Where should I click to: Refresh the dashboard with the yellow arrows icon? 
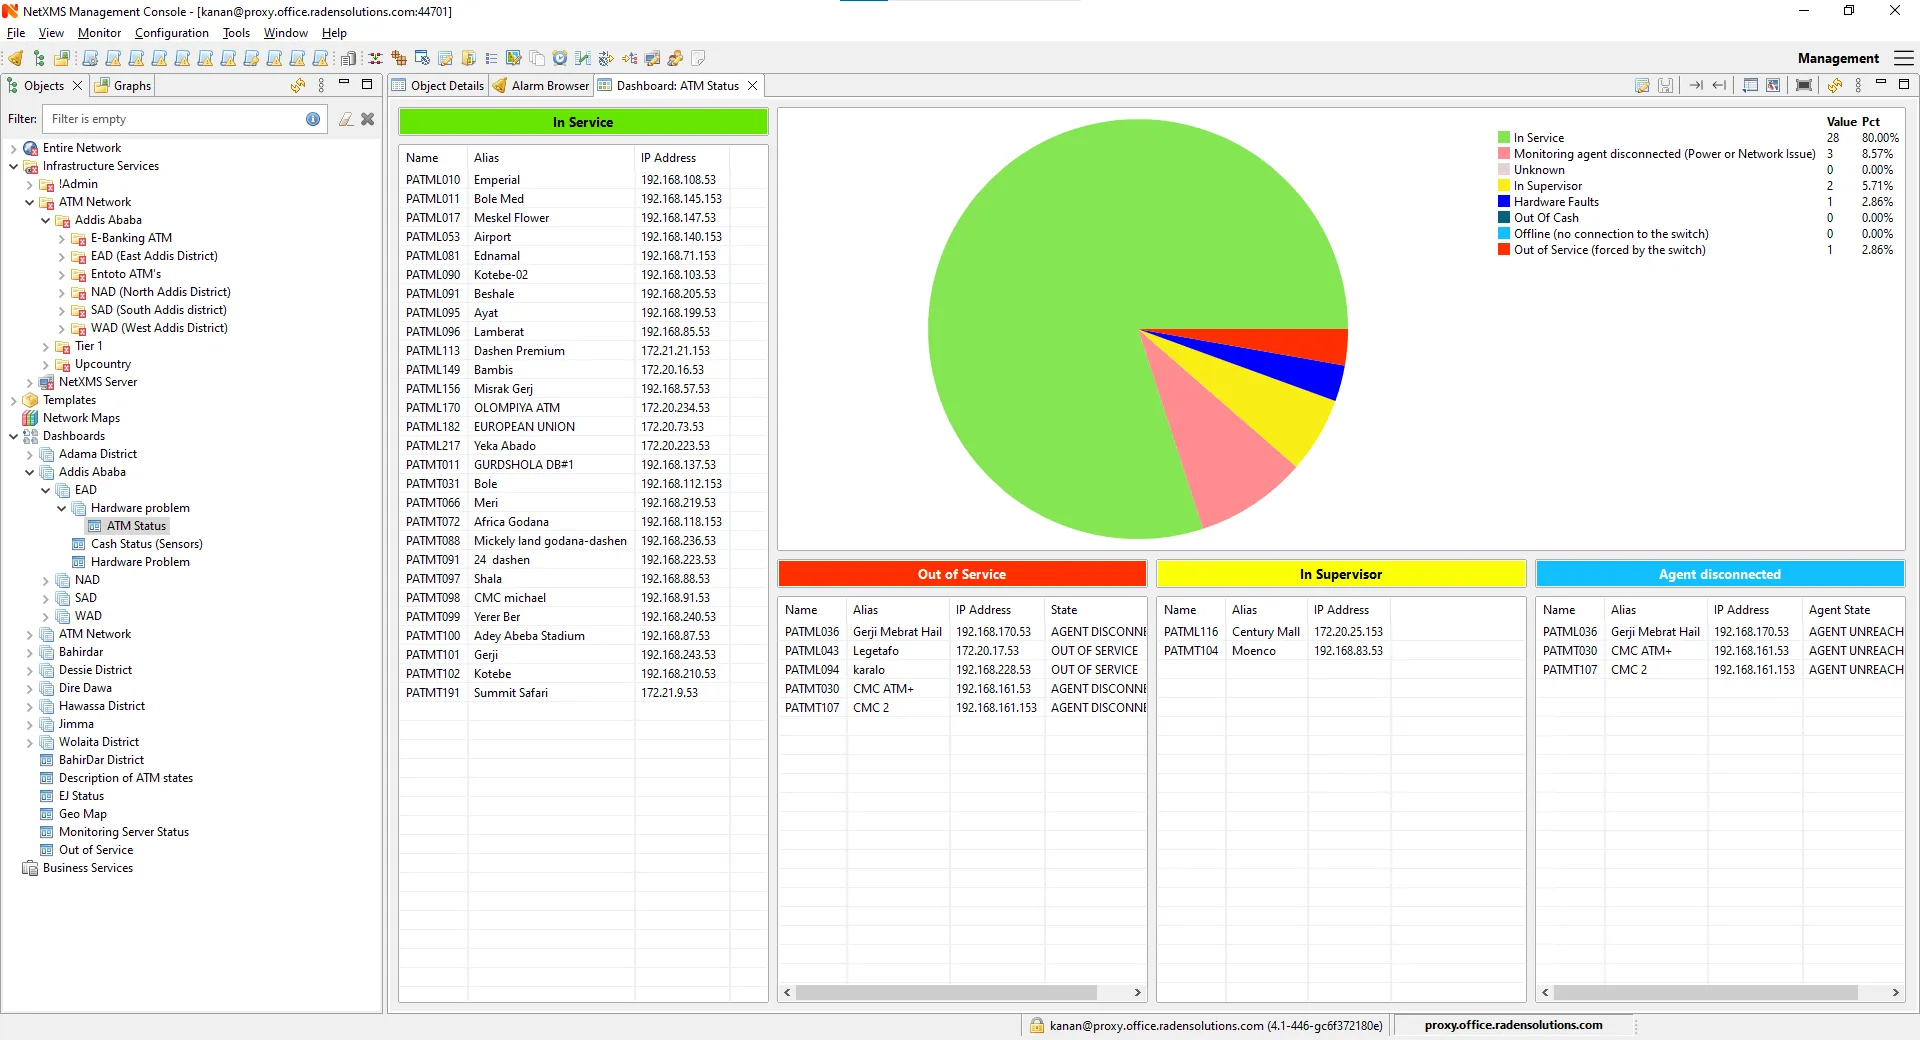click(x=1835, y=85)
